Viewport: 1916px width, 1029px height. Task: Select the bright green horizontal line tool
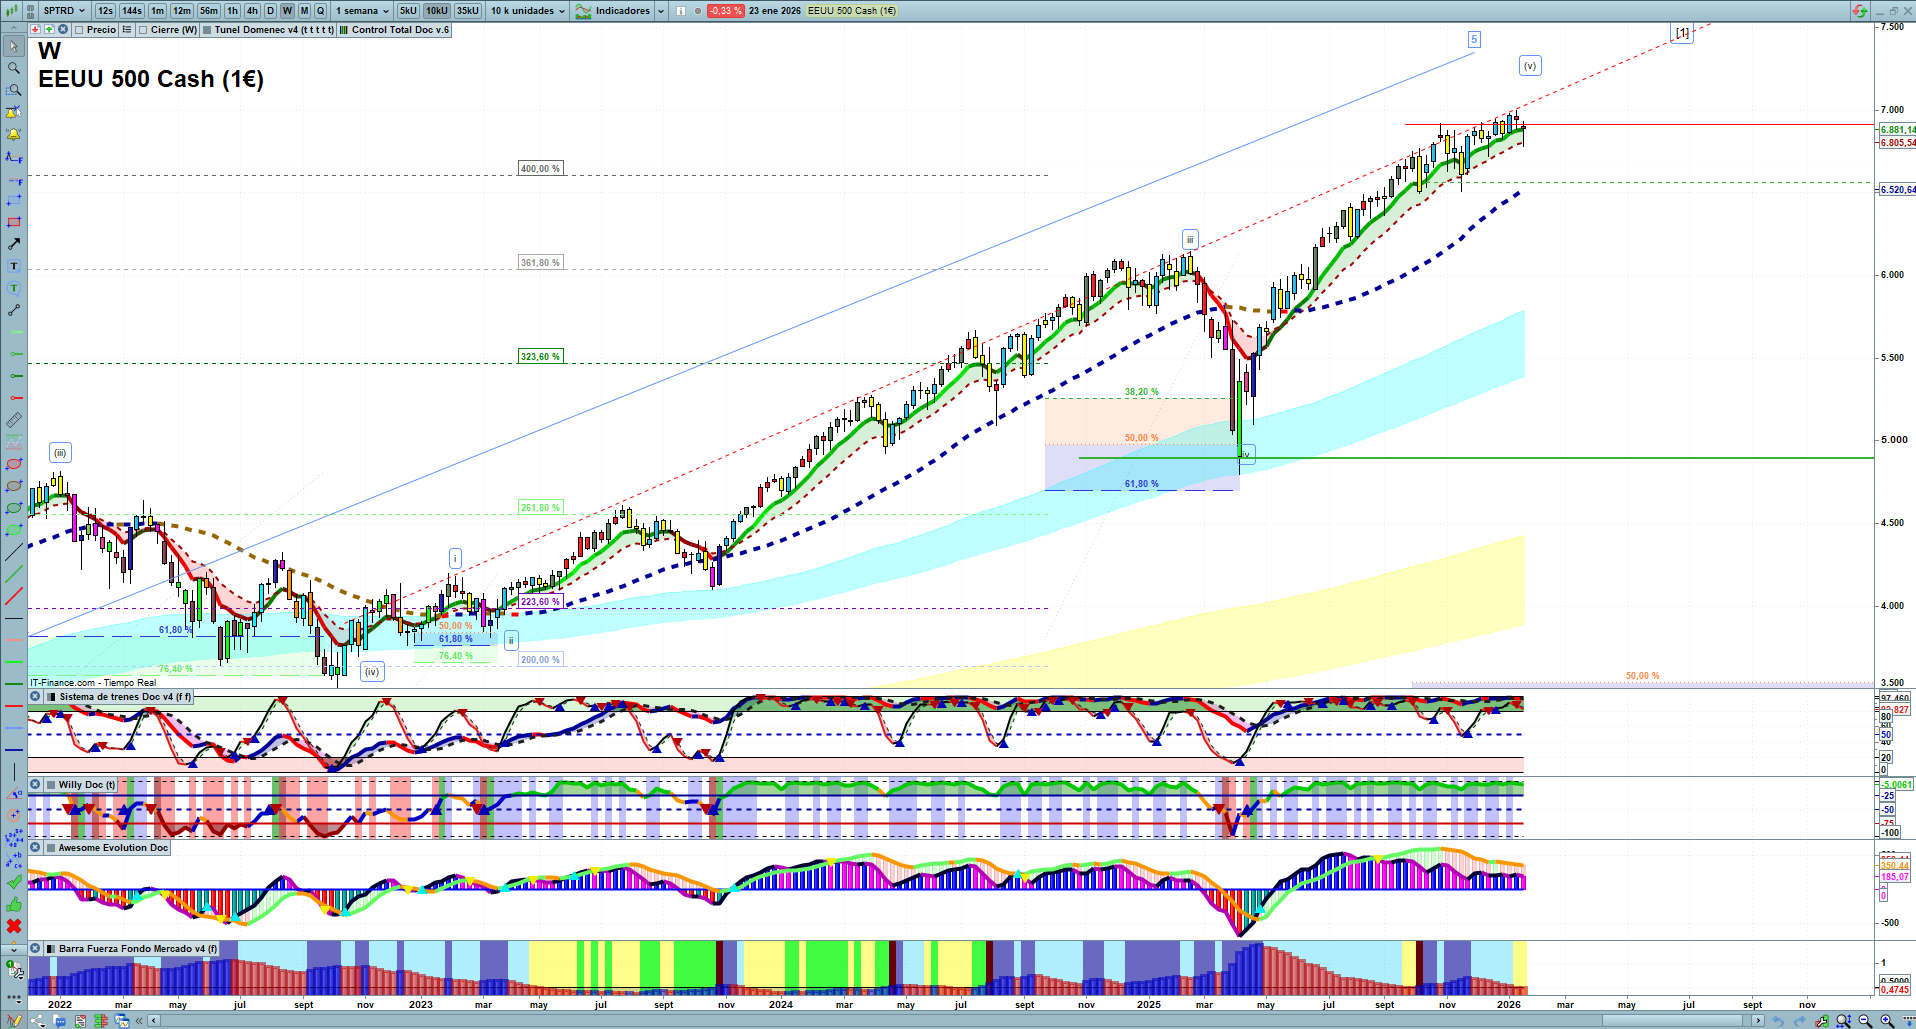point(14,662)
